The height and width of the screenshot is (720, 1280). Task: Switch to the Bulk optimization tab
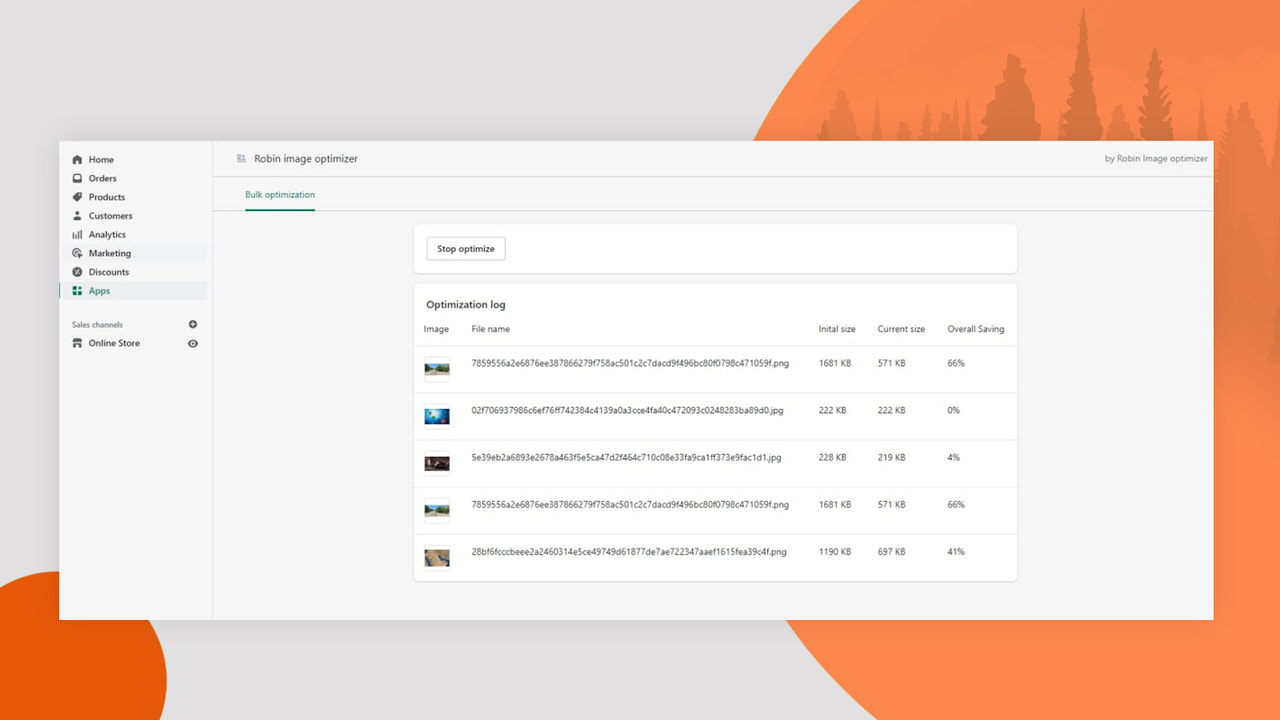(x=279, y=194)
